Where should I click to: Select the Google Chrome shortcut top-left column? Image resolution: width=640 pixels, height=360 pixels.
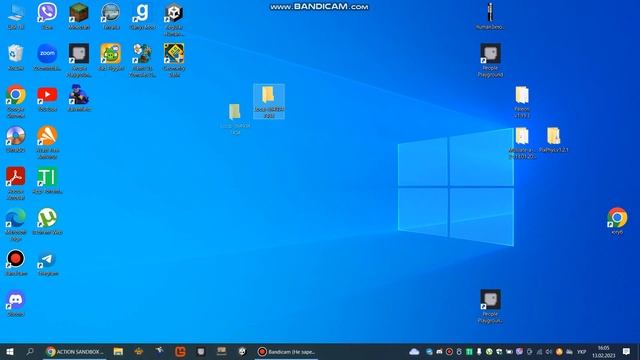tap(16, 101)
